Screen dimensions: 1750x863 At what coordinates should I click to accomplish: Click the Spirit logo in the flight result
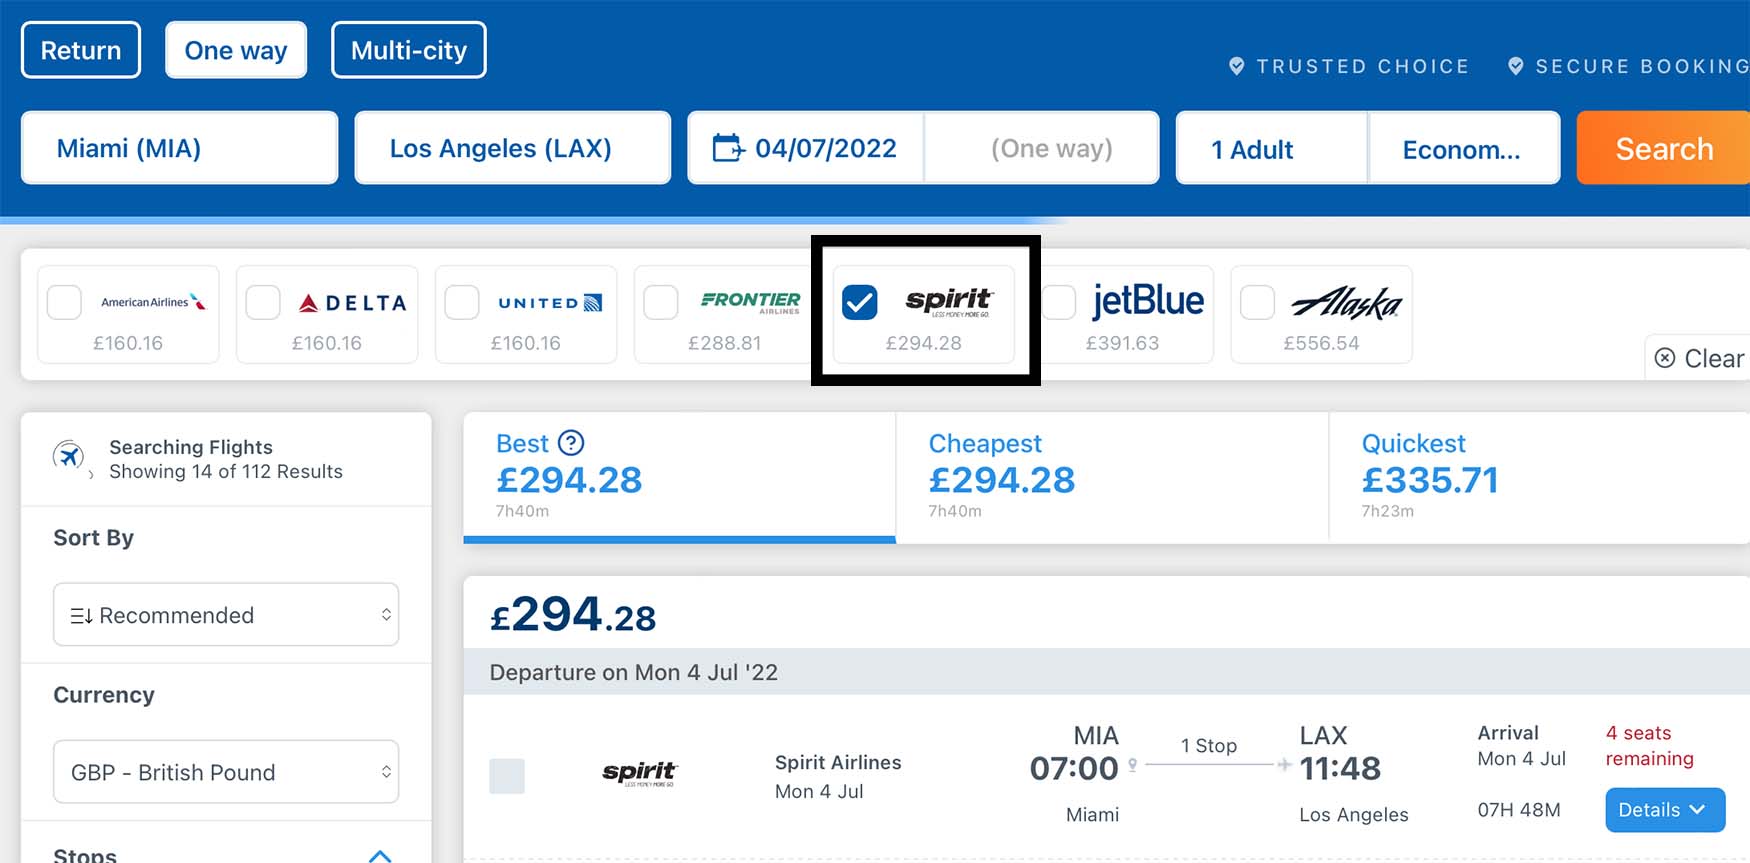click(640, 773)
